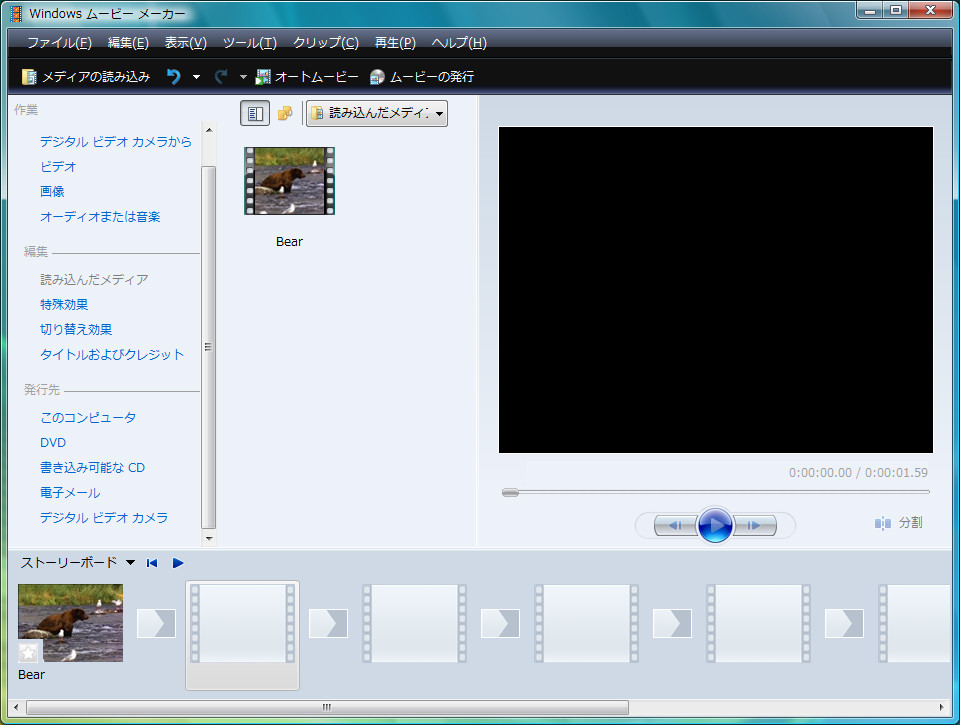The height and width of the screenshot is (725, 960).
Task: Expand the ストーリーボード view dropdown
Action: pyautogui.click(x=131, y=563)
